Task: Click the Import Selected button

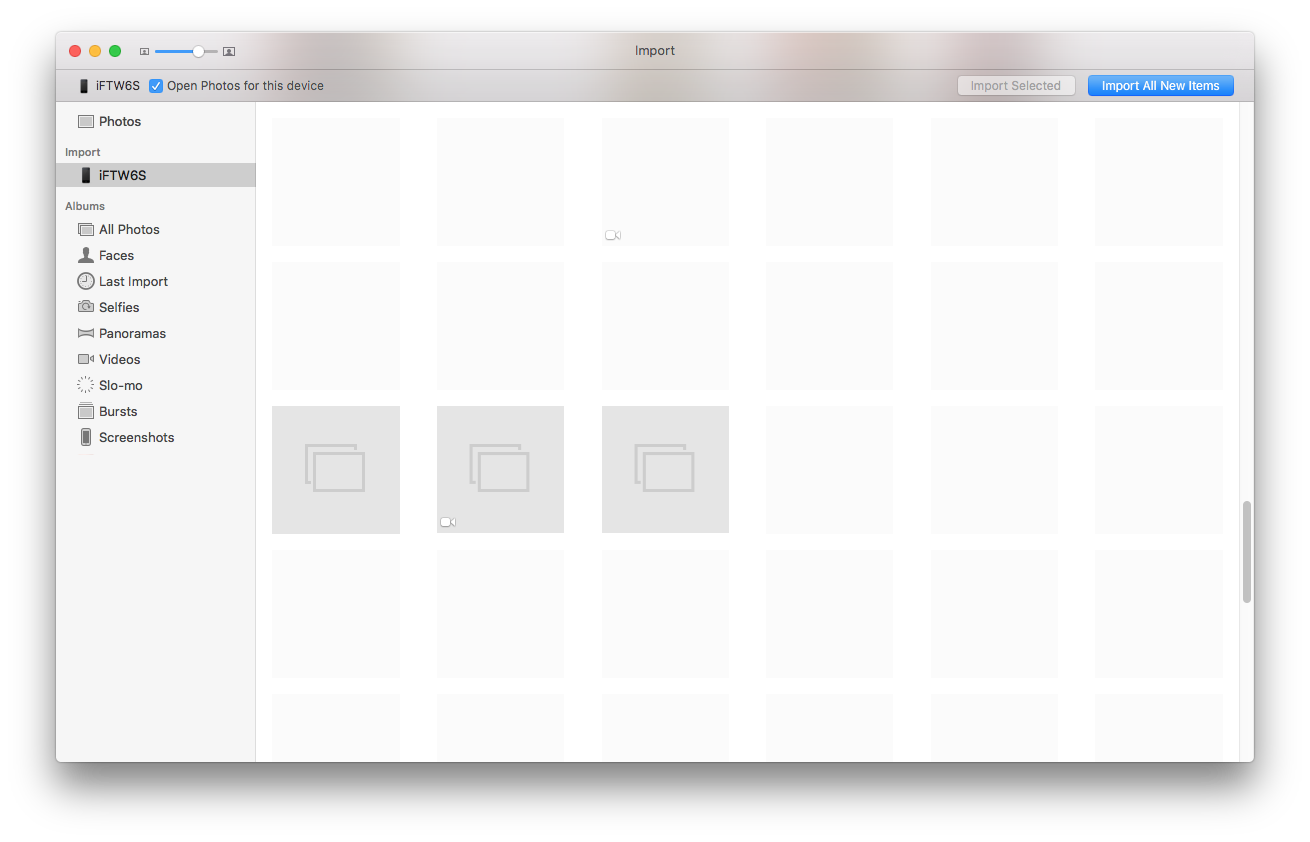Action: pos(1016,85)
